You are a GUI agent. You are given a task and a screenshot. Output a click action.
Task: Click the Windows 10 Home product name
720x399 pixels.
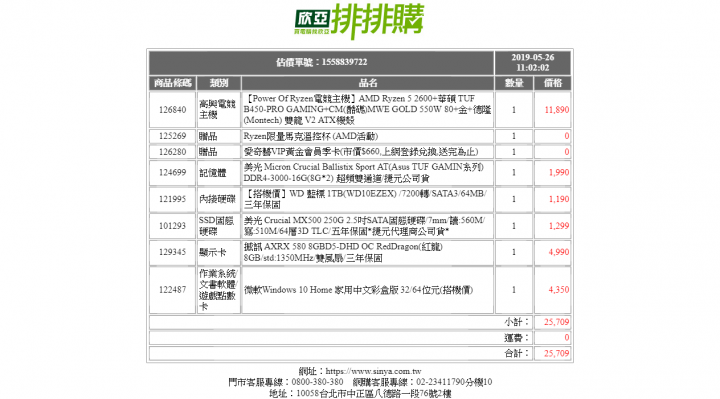click(x=358, y=290)
